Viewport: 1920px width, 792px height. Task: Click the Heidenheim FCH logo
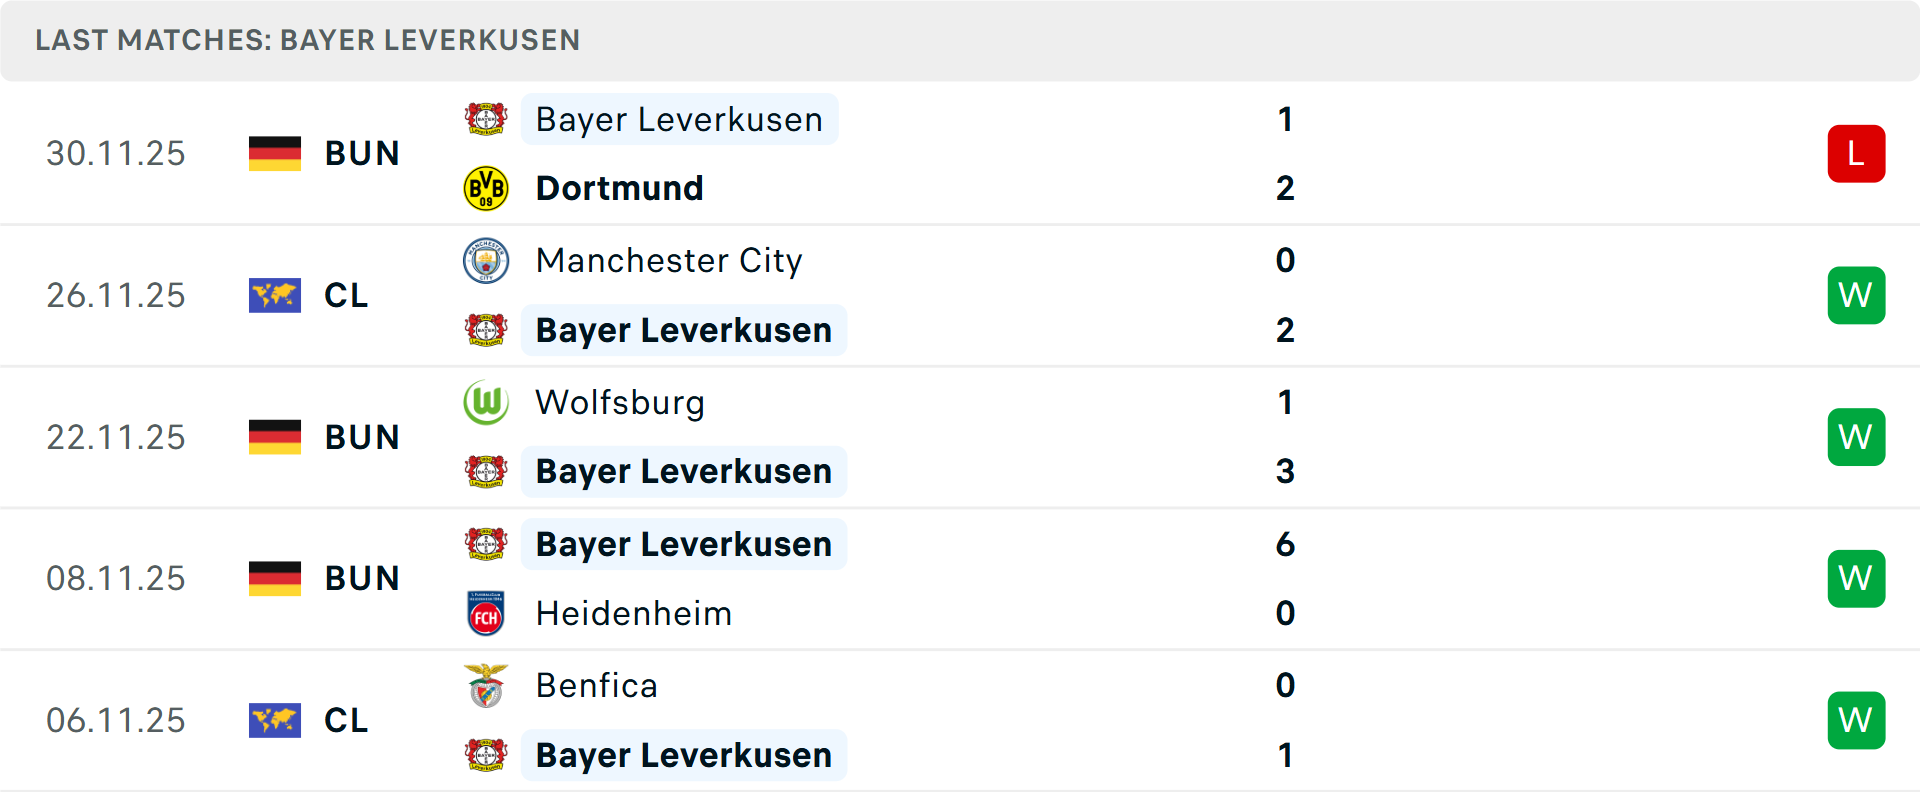(486, 613)
